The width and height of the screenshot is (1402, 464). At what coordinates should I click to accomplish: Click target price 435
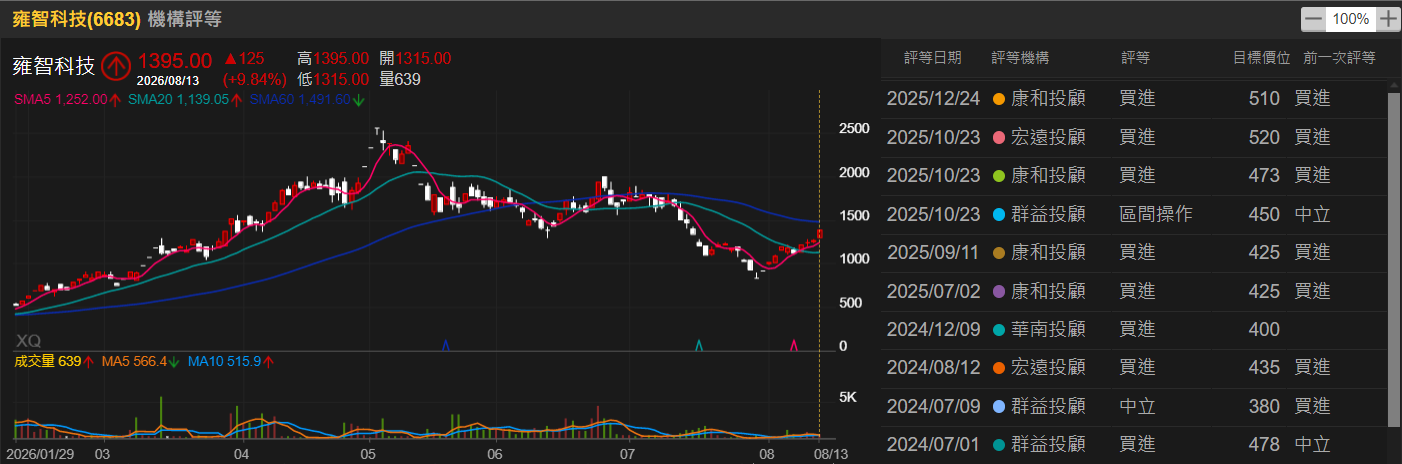point(1264,368)
